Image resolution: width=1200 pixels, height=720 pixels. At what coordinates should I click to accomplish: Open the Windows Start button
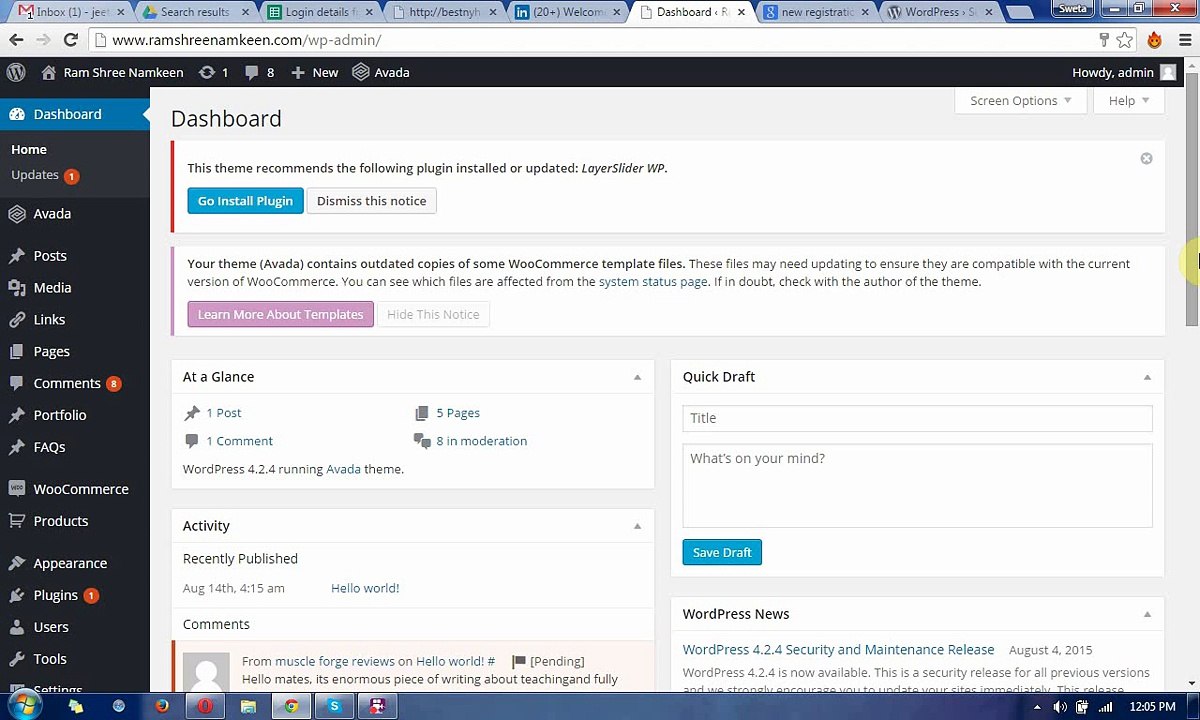(24, 706)
